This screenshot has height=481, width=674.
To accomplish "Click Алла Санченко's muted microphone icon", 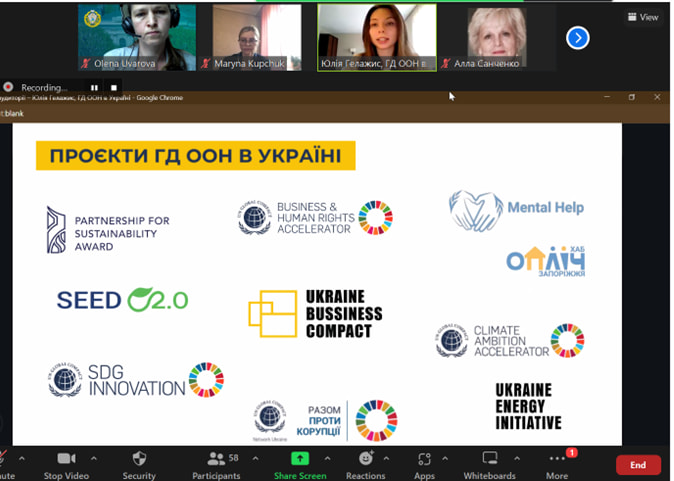I will click(446, 64).
